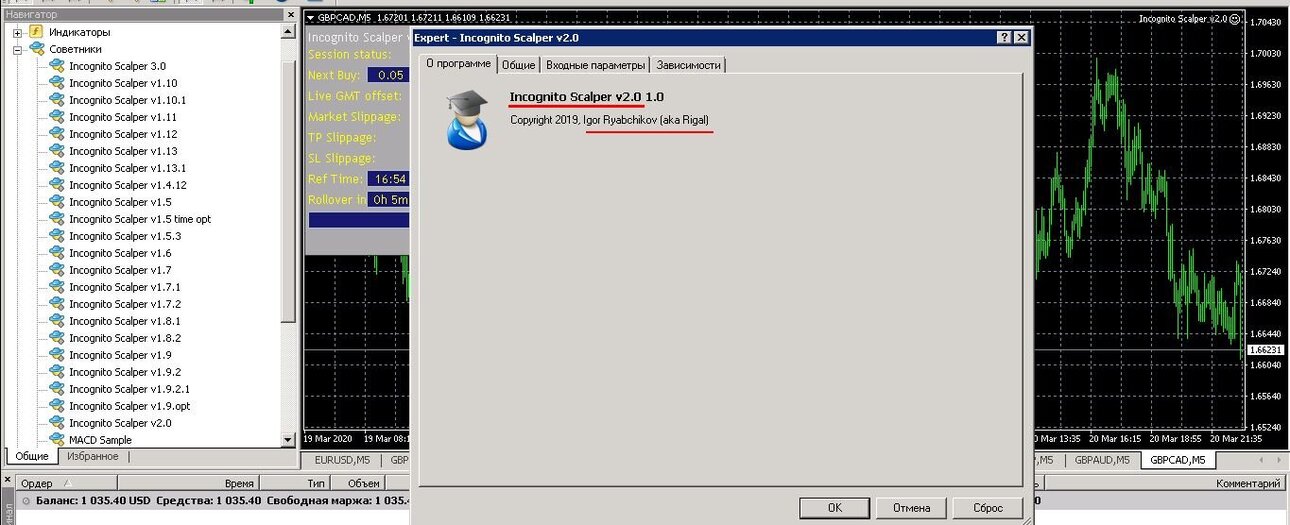The image size is (1290, 525).
Task: Click the Rollover in 0h 5m value
Action: pyautogui.click(x=389, y=200)
